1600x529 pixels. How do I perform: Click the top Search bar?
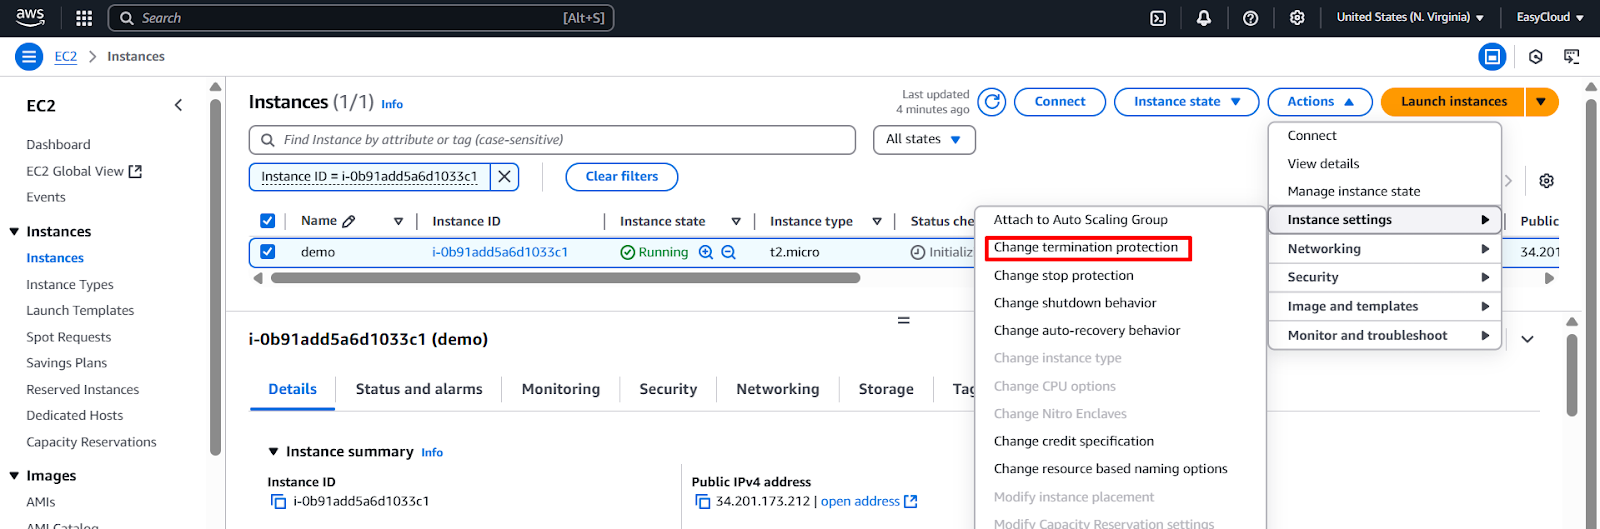[361, 18]
